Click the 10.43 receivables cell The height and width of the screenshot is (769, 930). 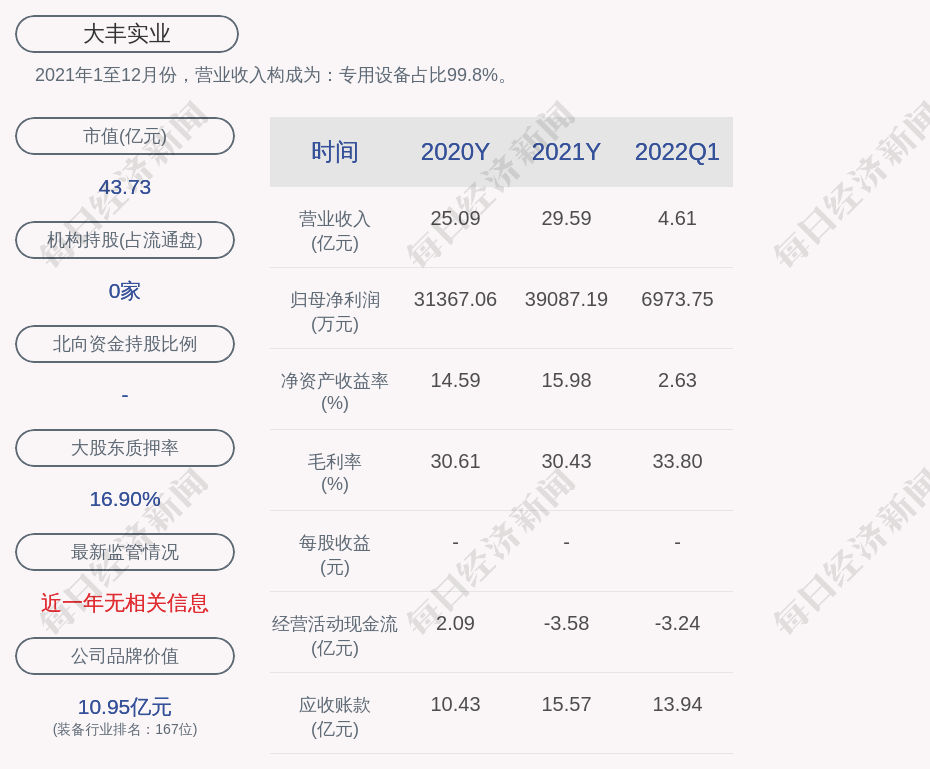pyautogui.click(x=455, y=704)
